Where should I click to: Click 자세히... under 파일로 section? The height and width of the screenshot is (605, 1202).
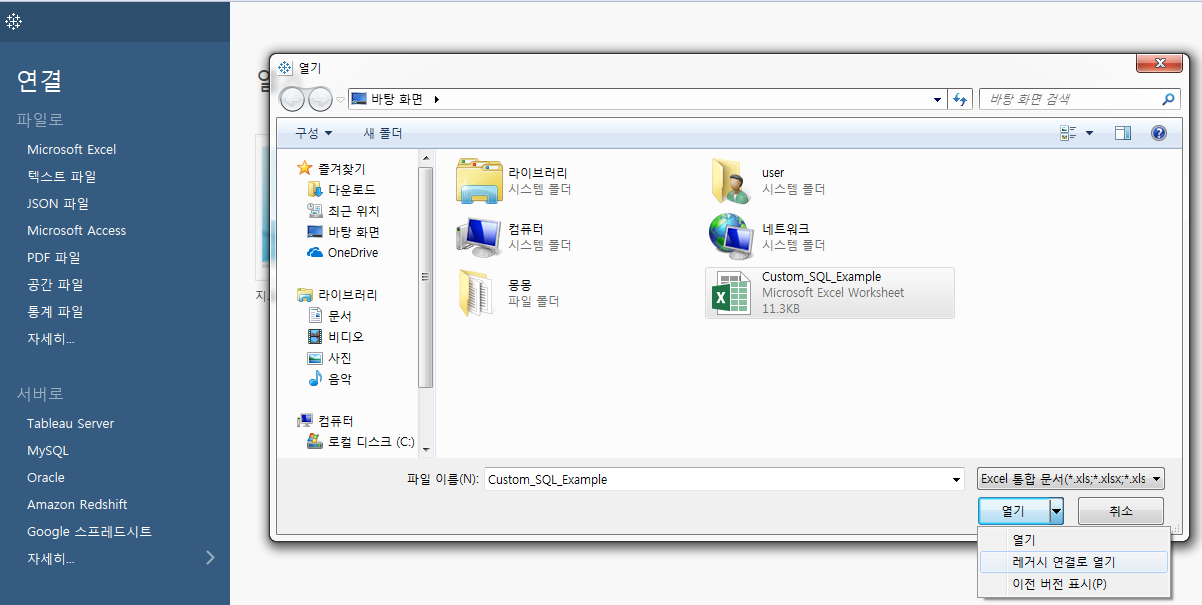pyautogui.click(x=50, y=338)
